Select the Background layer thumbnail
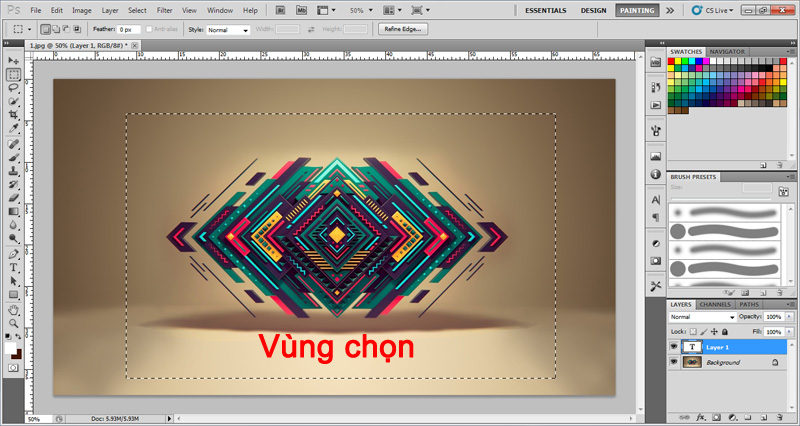The width and height of the screenshot is (800, 426). pyautogui.click(x=692, y=362)
